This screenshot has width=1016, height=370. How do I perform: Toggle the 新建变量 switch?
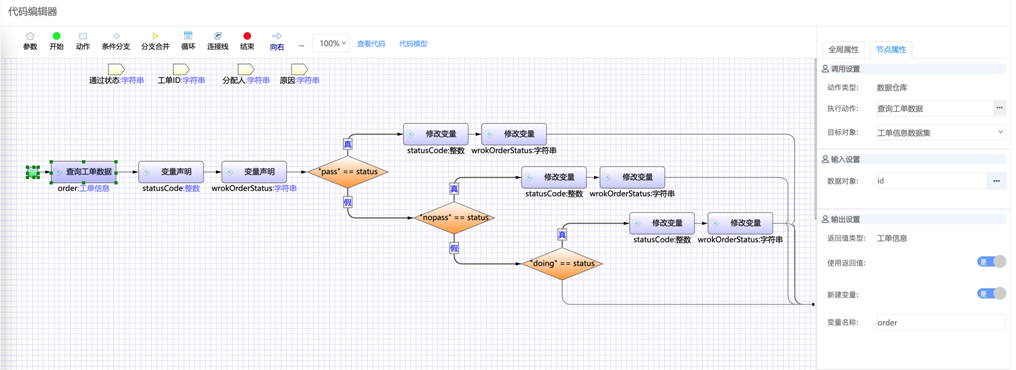click(x=991, y=294)
